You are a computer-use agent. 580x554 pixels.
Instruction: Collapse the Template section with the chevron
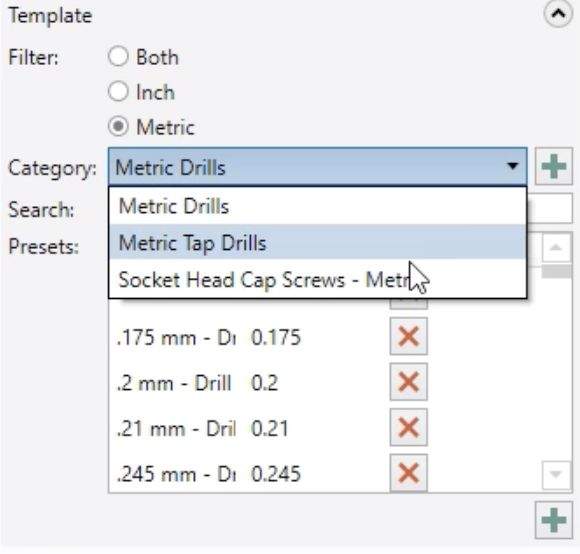(558, 14)
